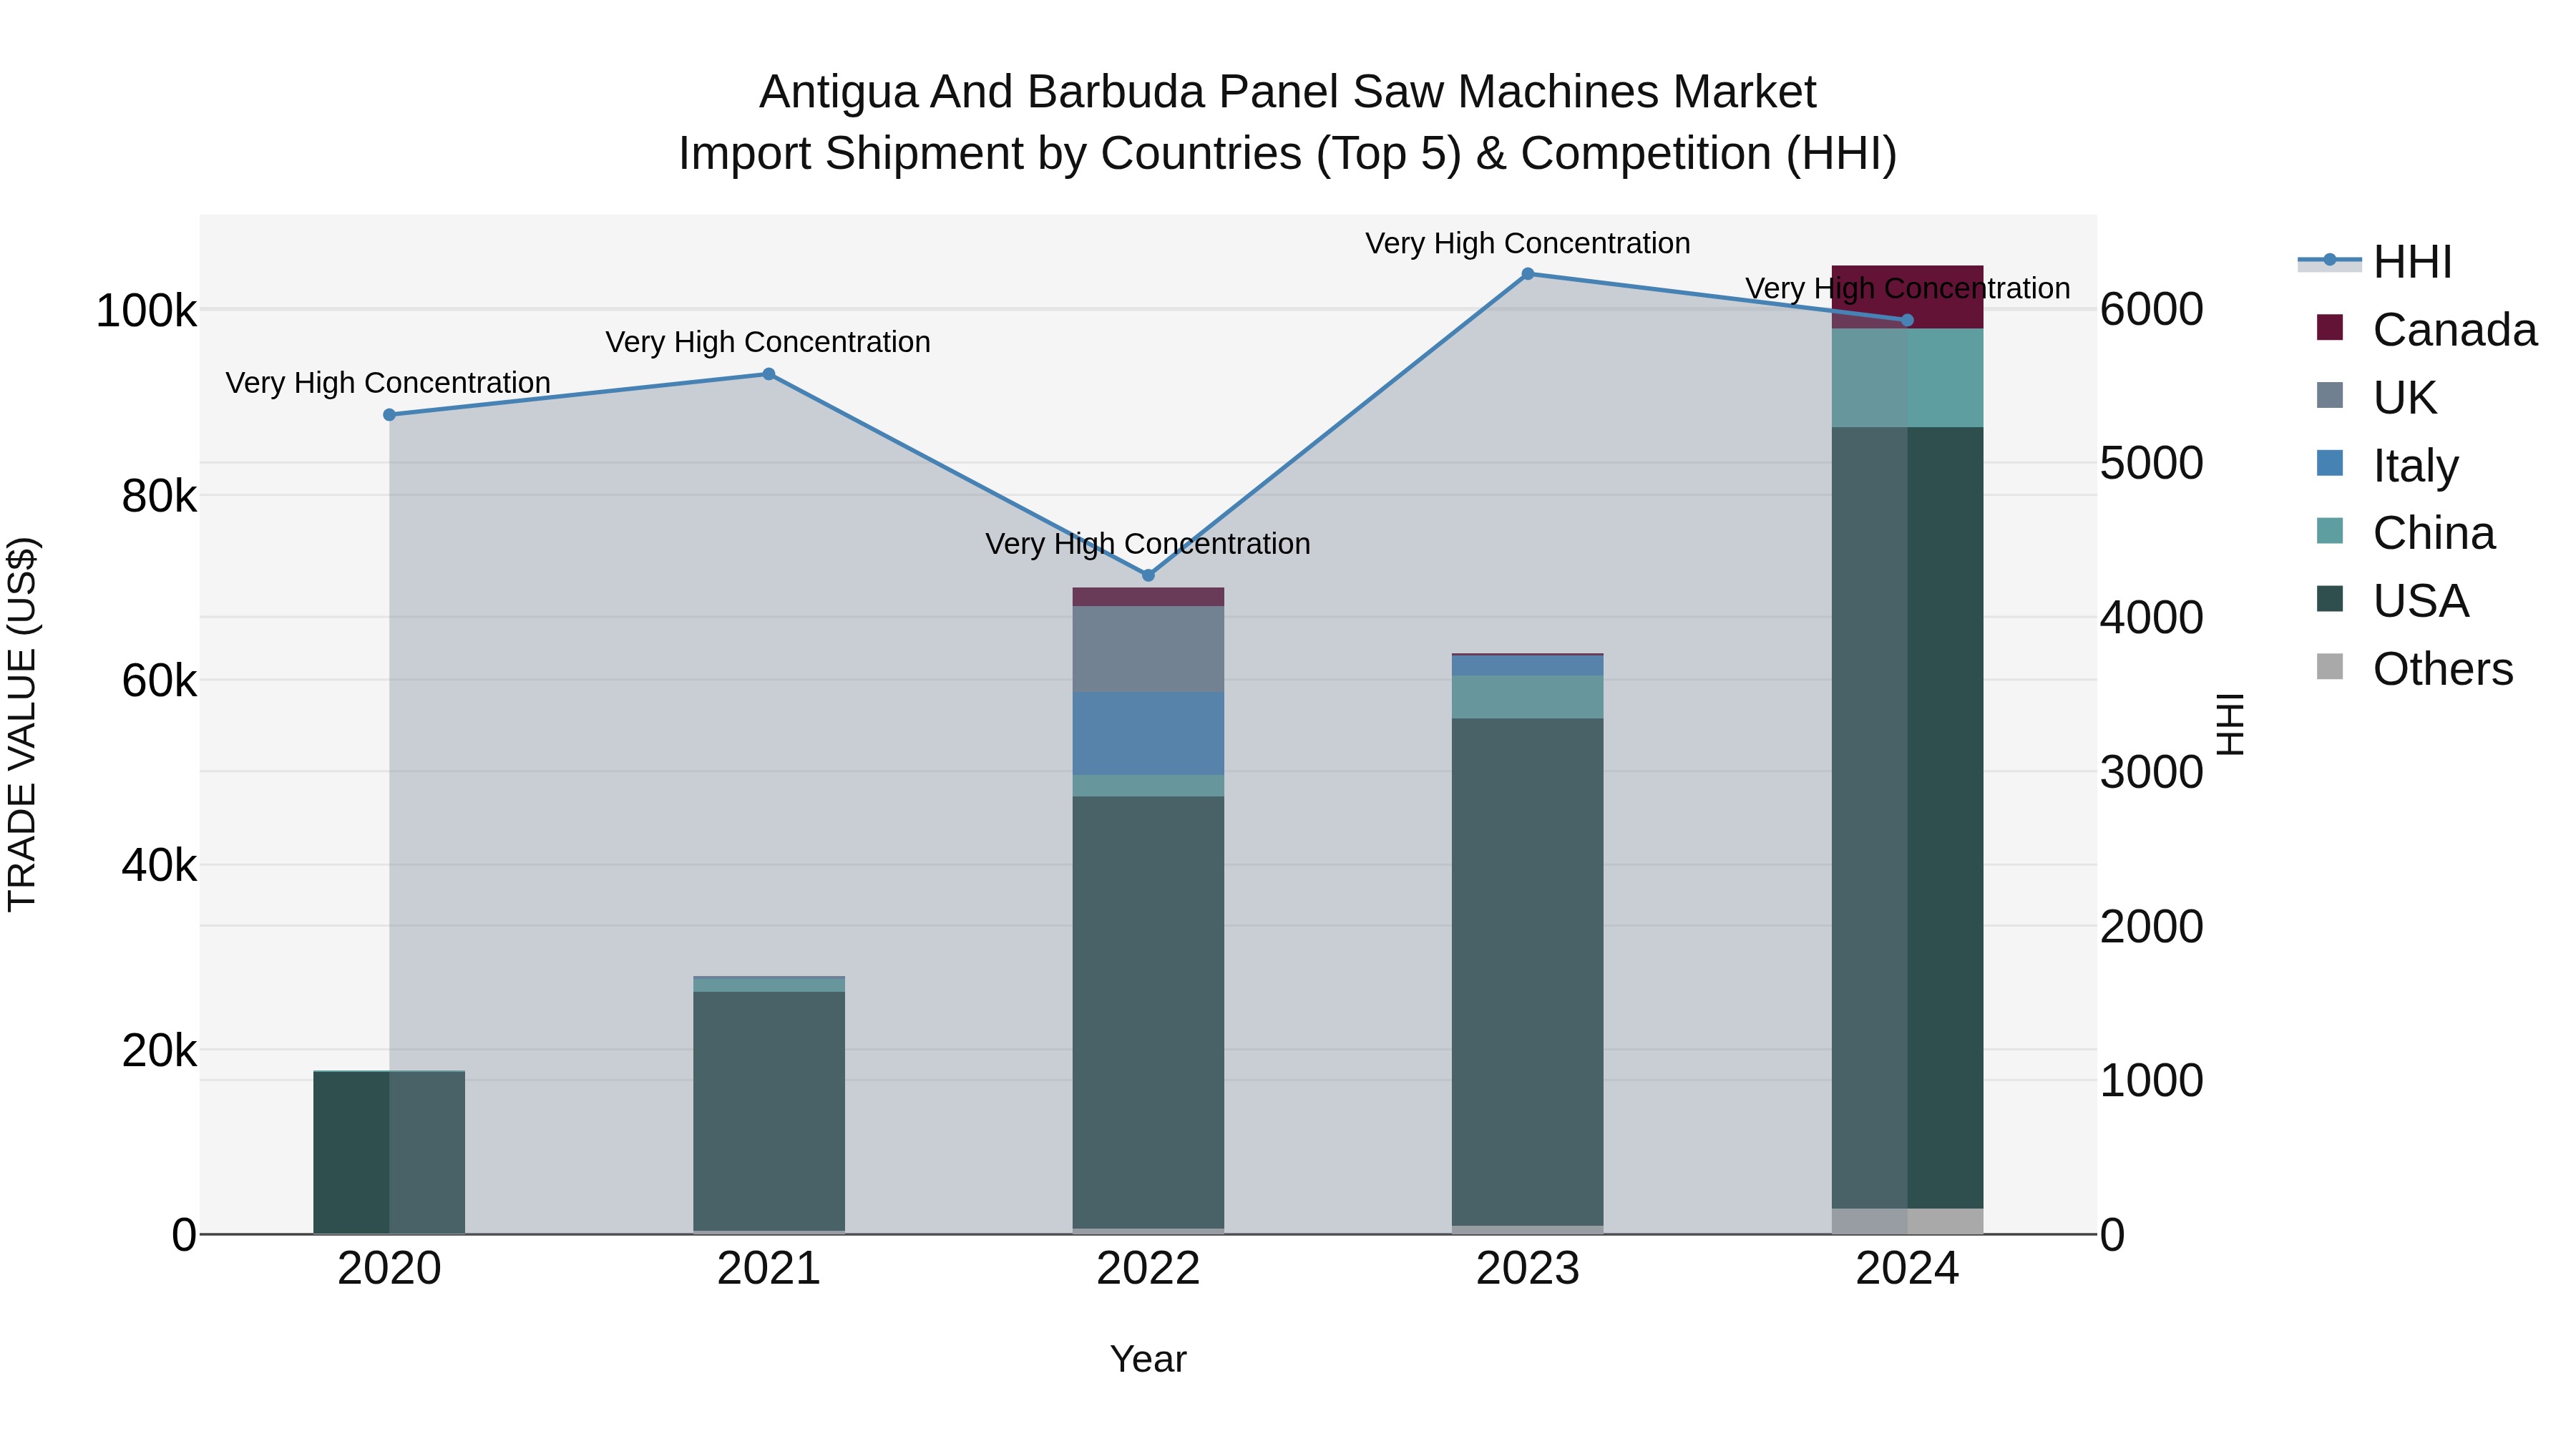2576x1449 pixels.
Task: Click the 2023 x-axis tick label
Action: (x=1528, y=1269)
